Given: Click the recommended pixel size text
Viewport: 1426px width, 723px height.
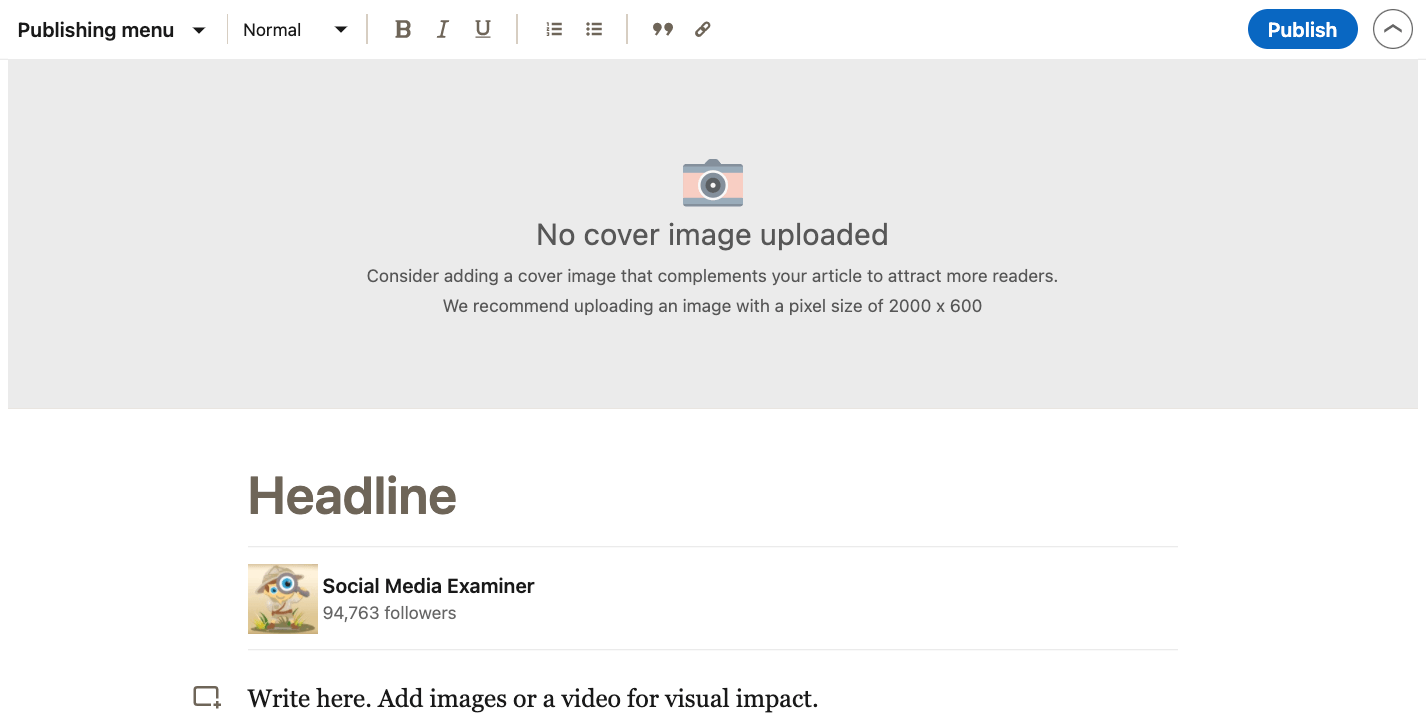Looking at the screenshot, I should coord(712,306).
